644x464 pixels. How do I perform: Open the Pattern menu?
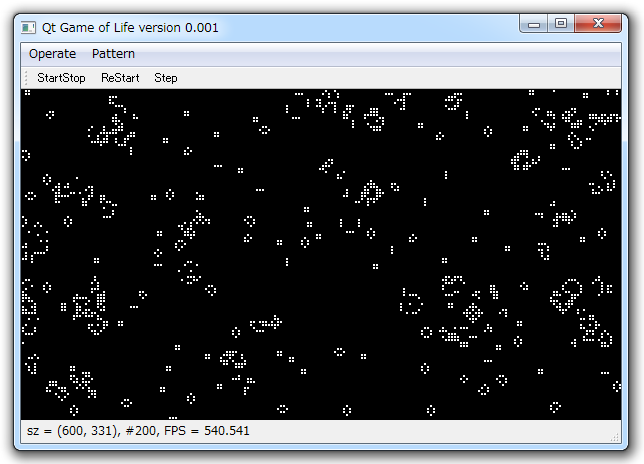[113, 54]
